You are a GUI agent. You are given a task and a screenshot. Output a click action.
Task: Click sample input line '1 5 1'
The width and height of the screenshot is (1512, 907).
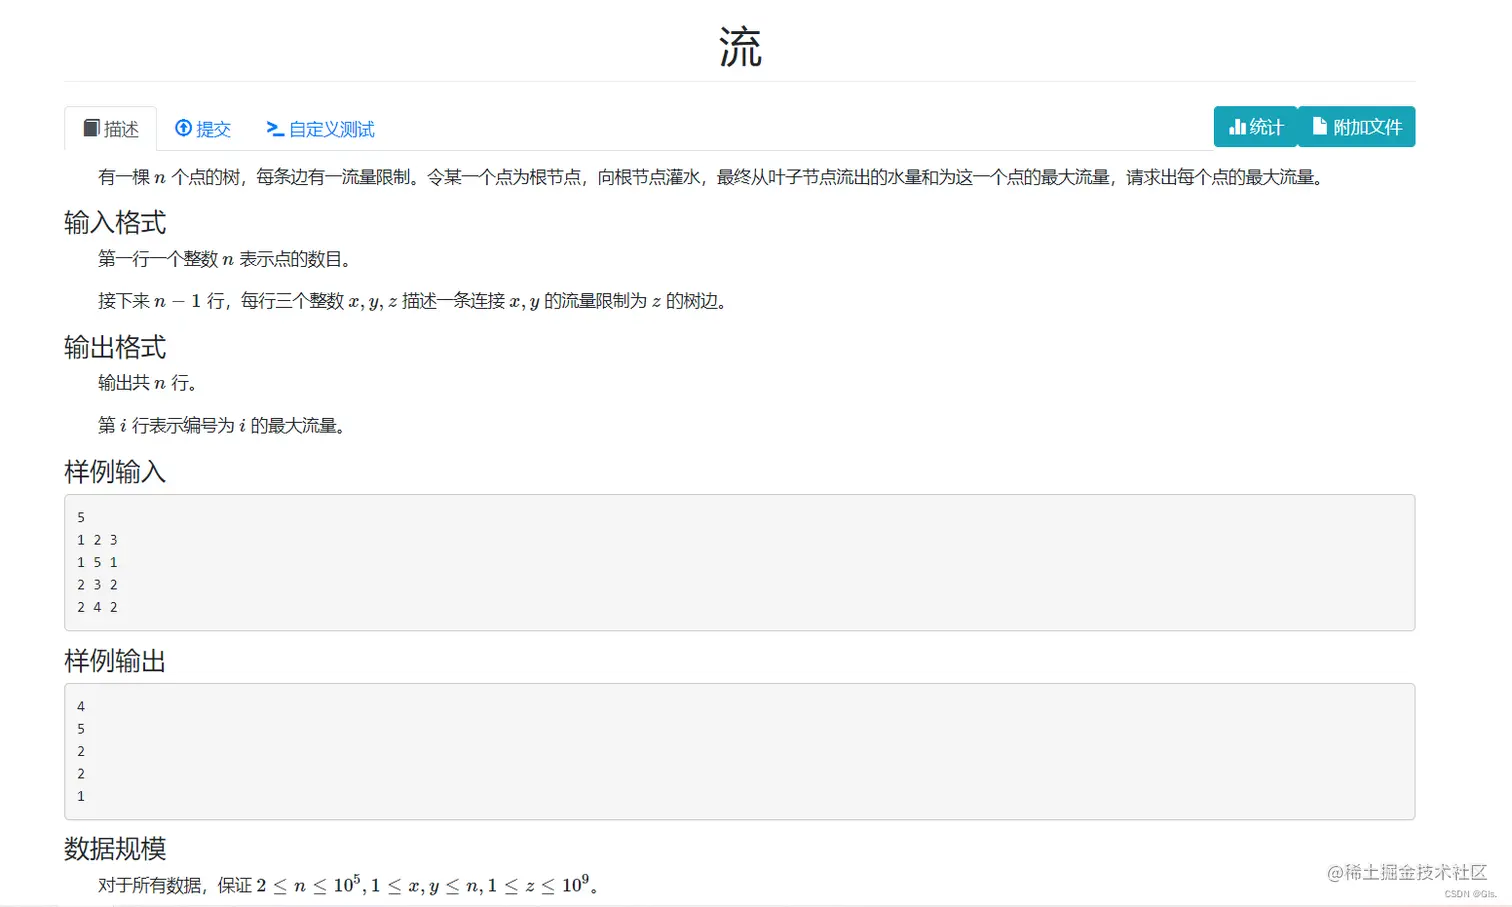pos(97,562)
